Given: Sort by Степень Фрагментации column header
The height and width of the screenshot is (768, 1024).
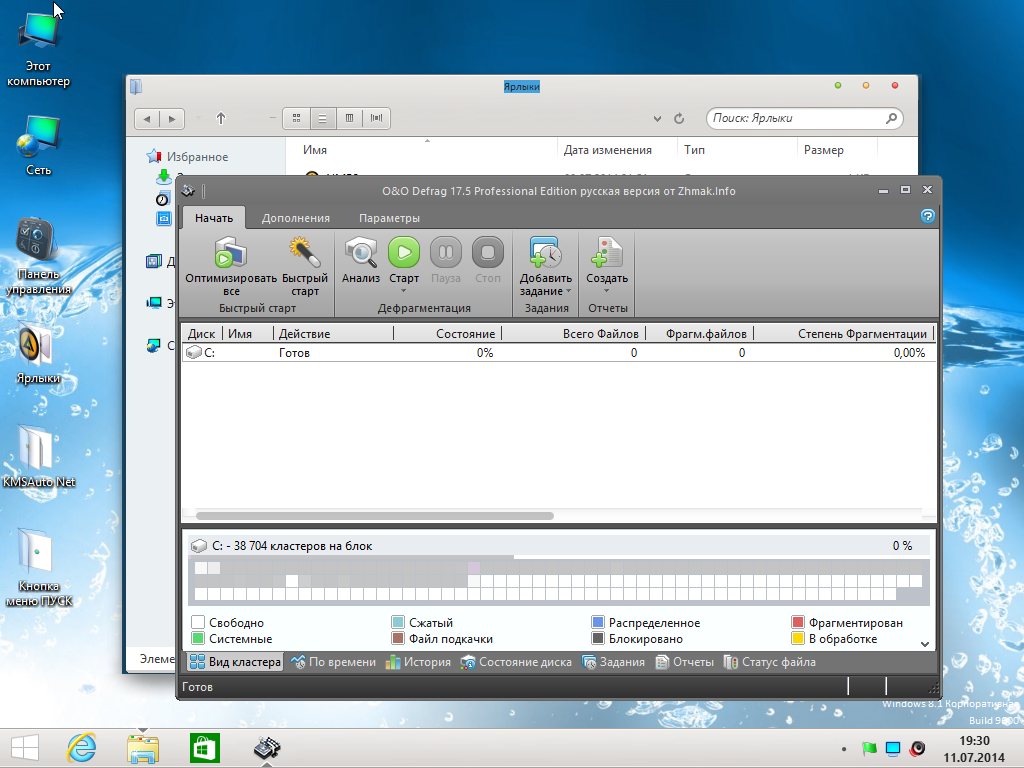Looking at the screenshot, I should [844, 334].
